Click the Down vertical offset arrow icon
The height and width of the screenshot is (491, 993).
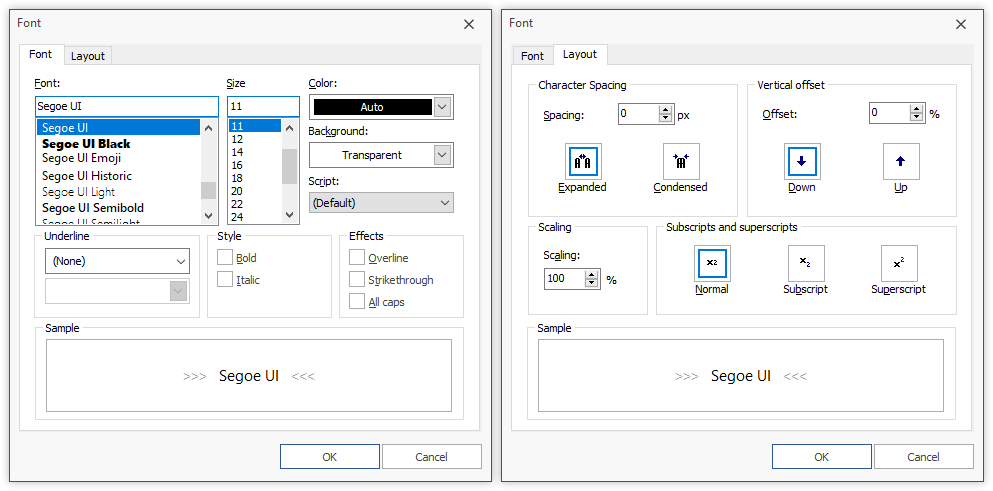802,162
